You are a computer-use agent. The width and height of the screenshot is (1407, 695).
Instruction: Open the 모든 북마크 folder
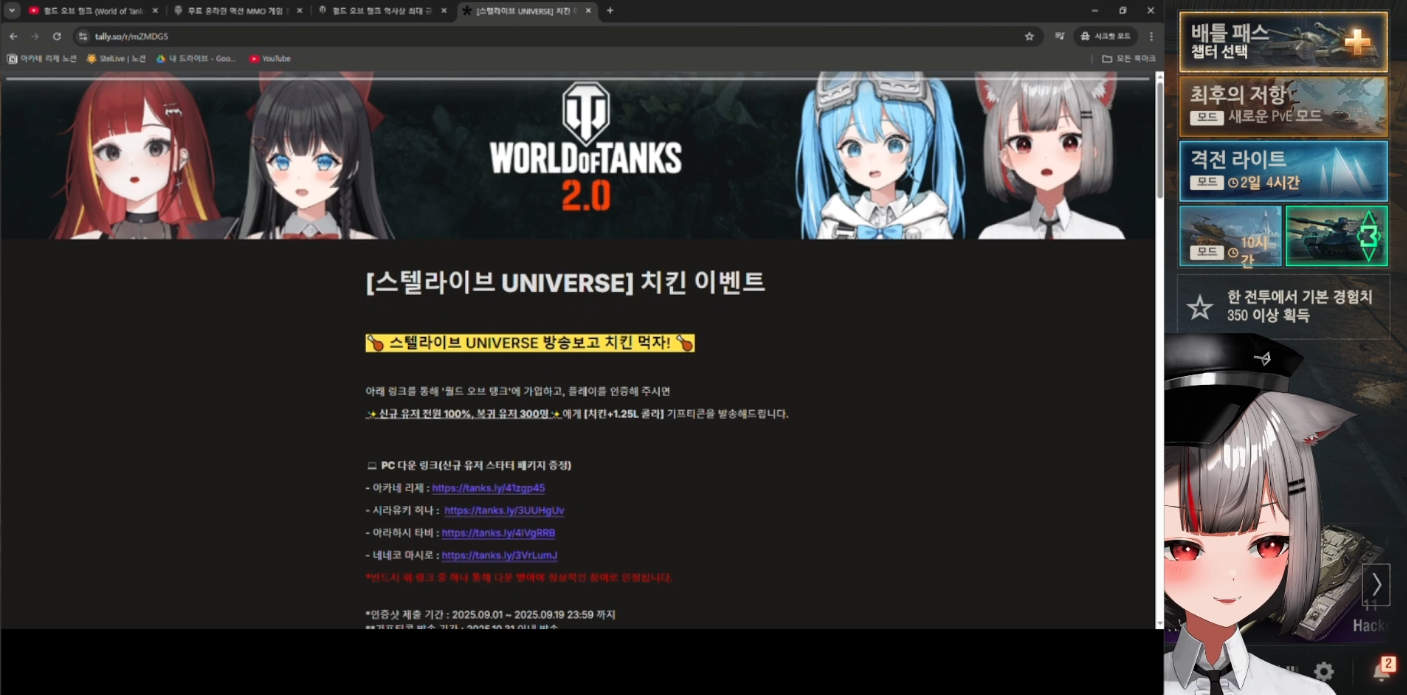pyautogui.click(x=1128, y=59)
